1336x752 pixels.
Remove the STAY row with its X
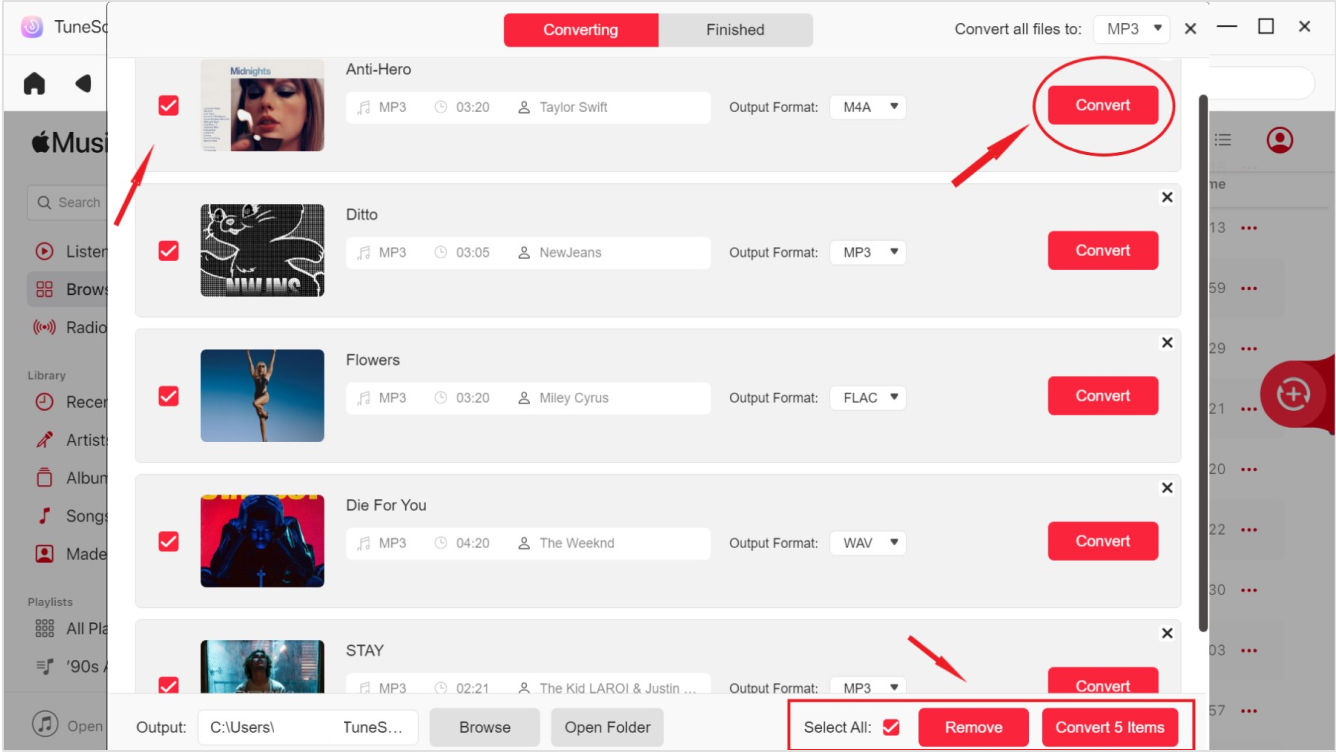point(1167,634)
